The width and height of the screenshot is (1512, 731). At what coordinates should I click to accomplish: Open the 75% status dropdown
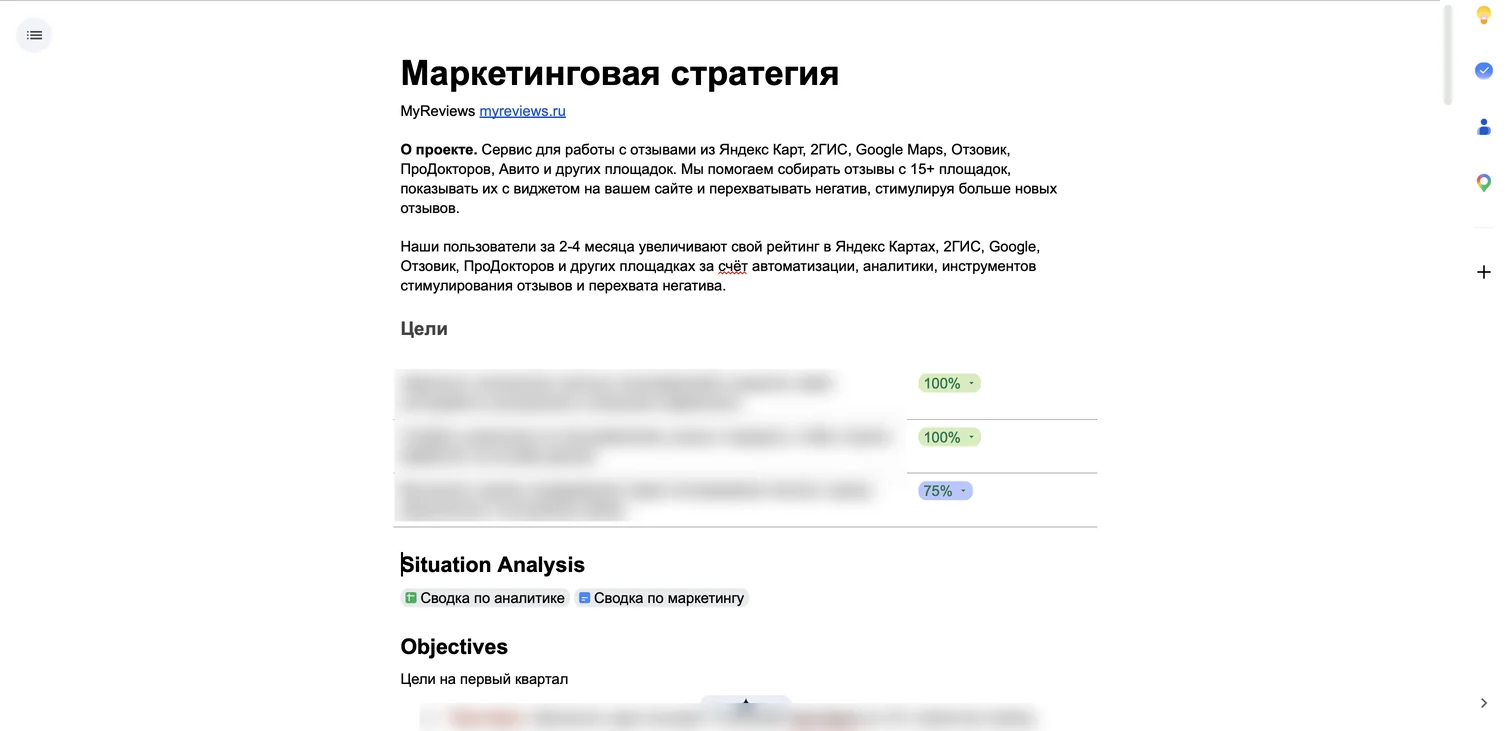pos(945,491)
